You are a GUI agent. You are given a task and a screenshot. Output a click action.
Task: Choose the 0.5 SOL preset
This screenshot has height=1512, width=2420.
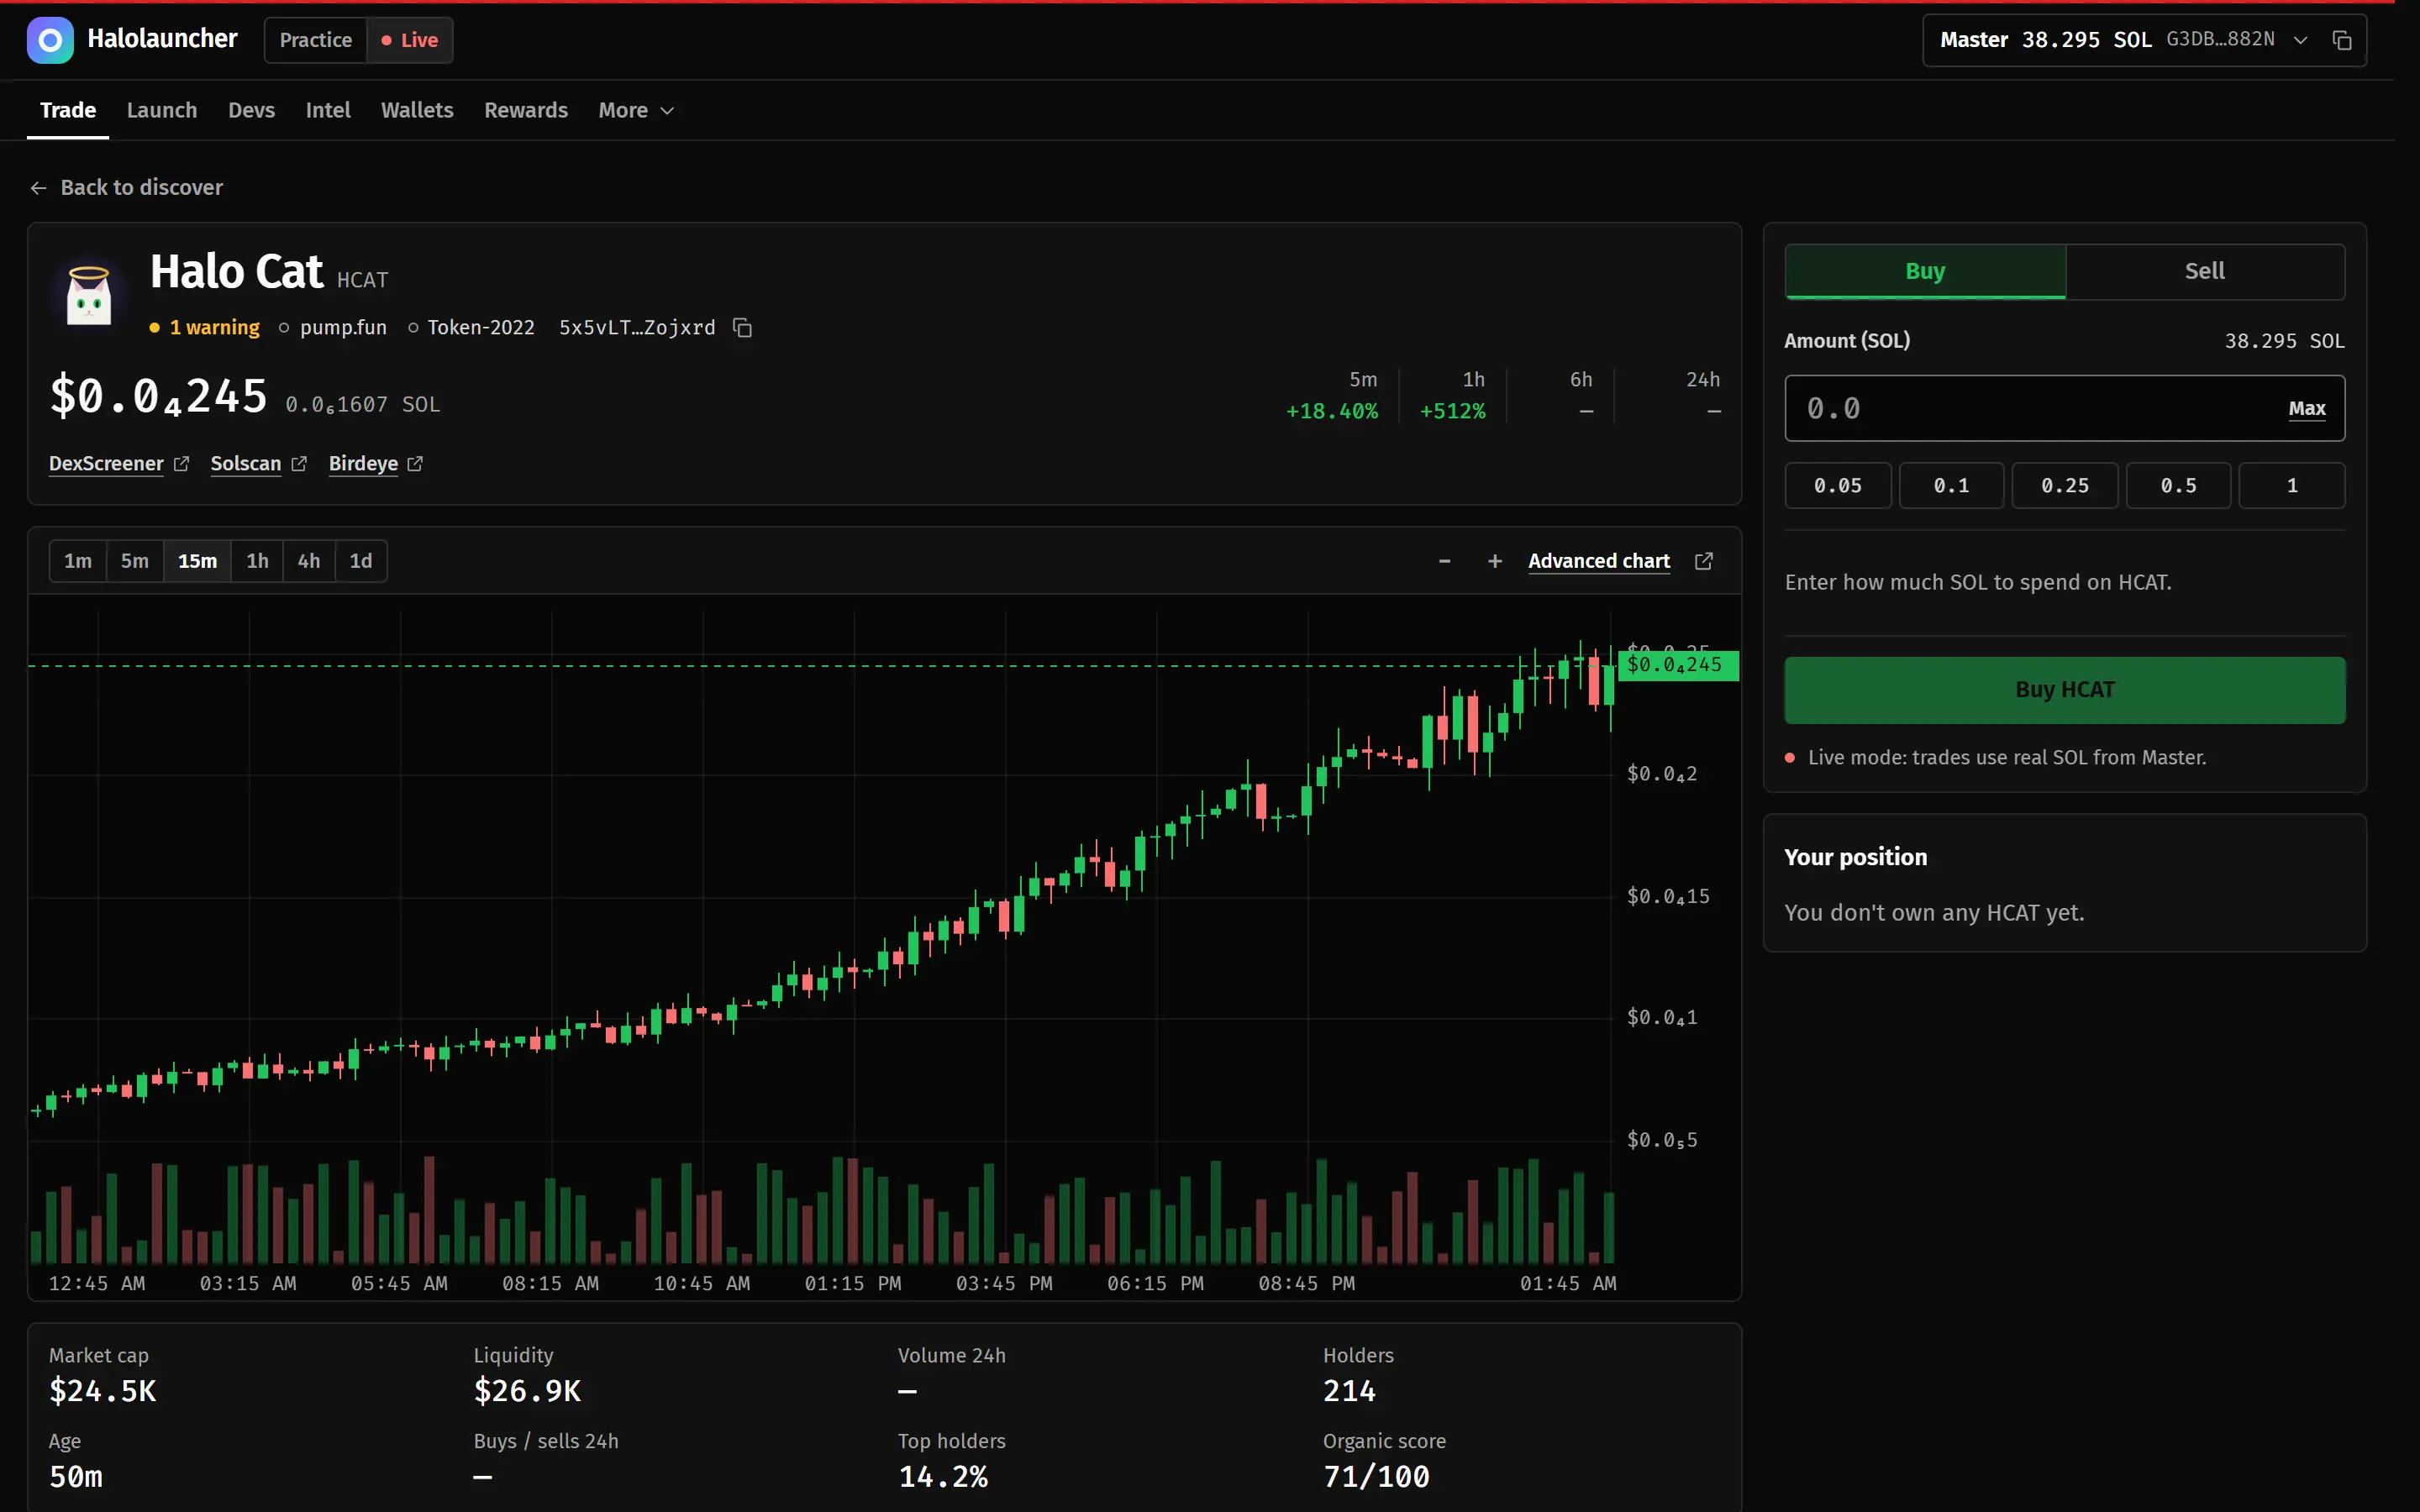point(2179,486)
